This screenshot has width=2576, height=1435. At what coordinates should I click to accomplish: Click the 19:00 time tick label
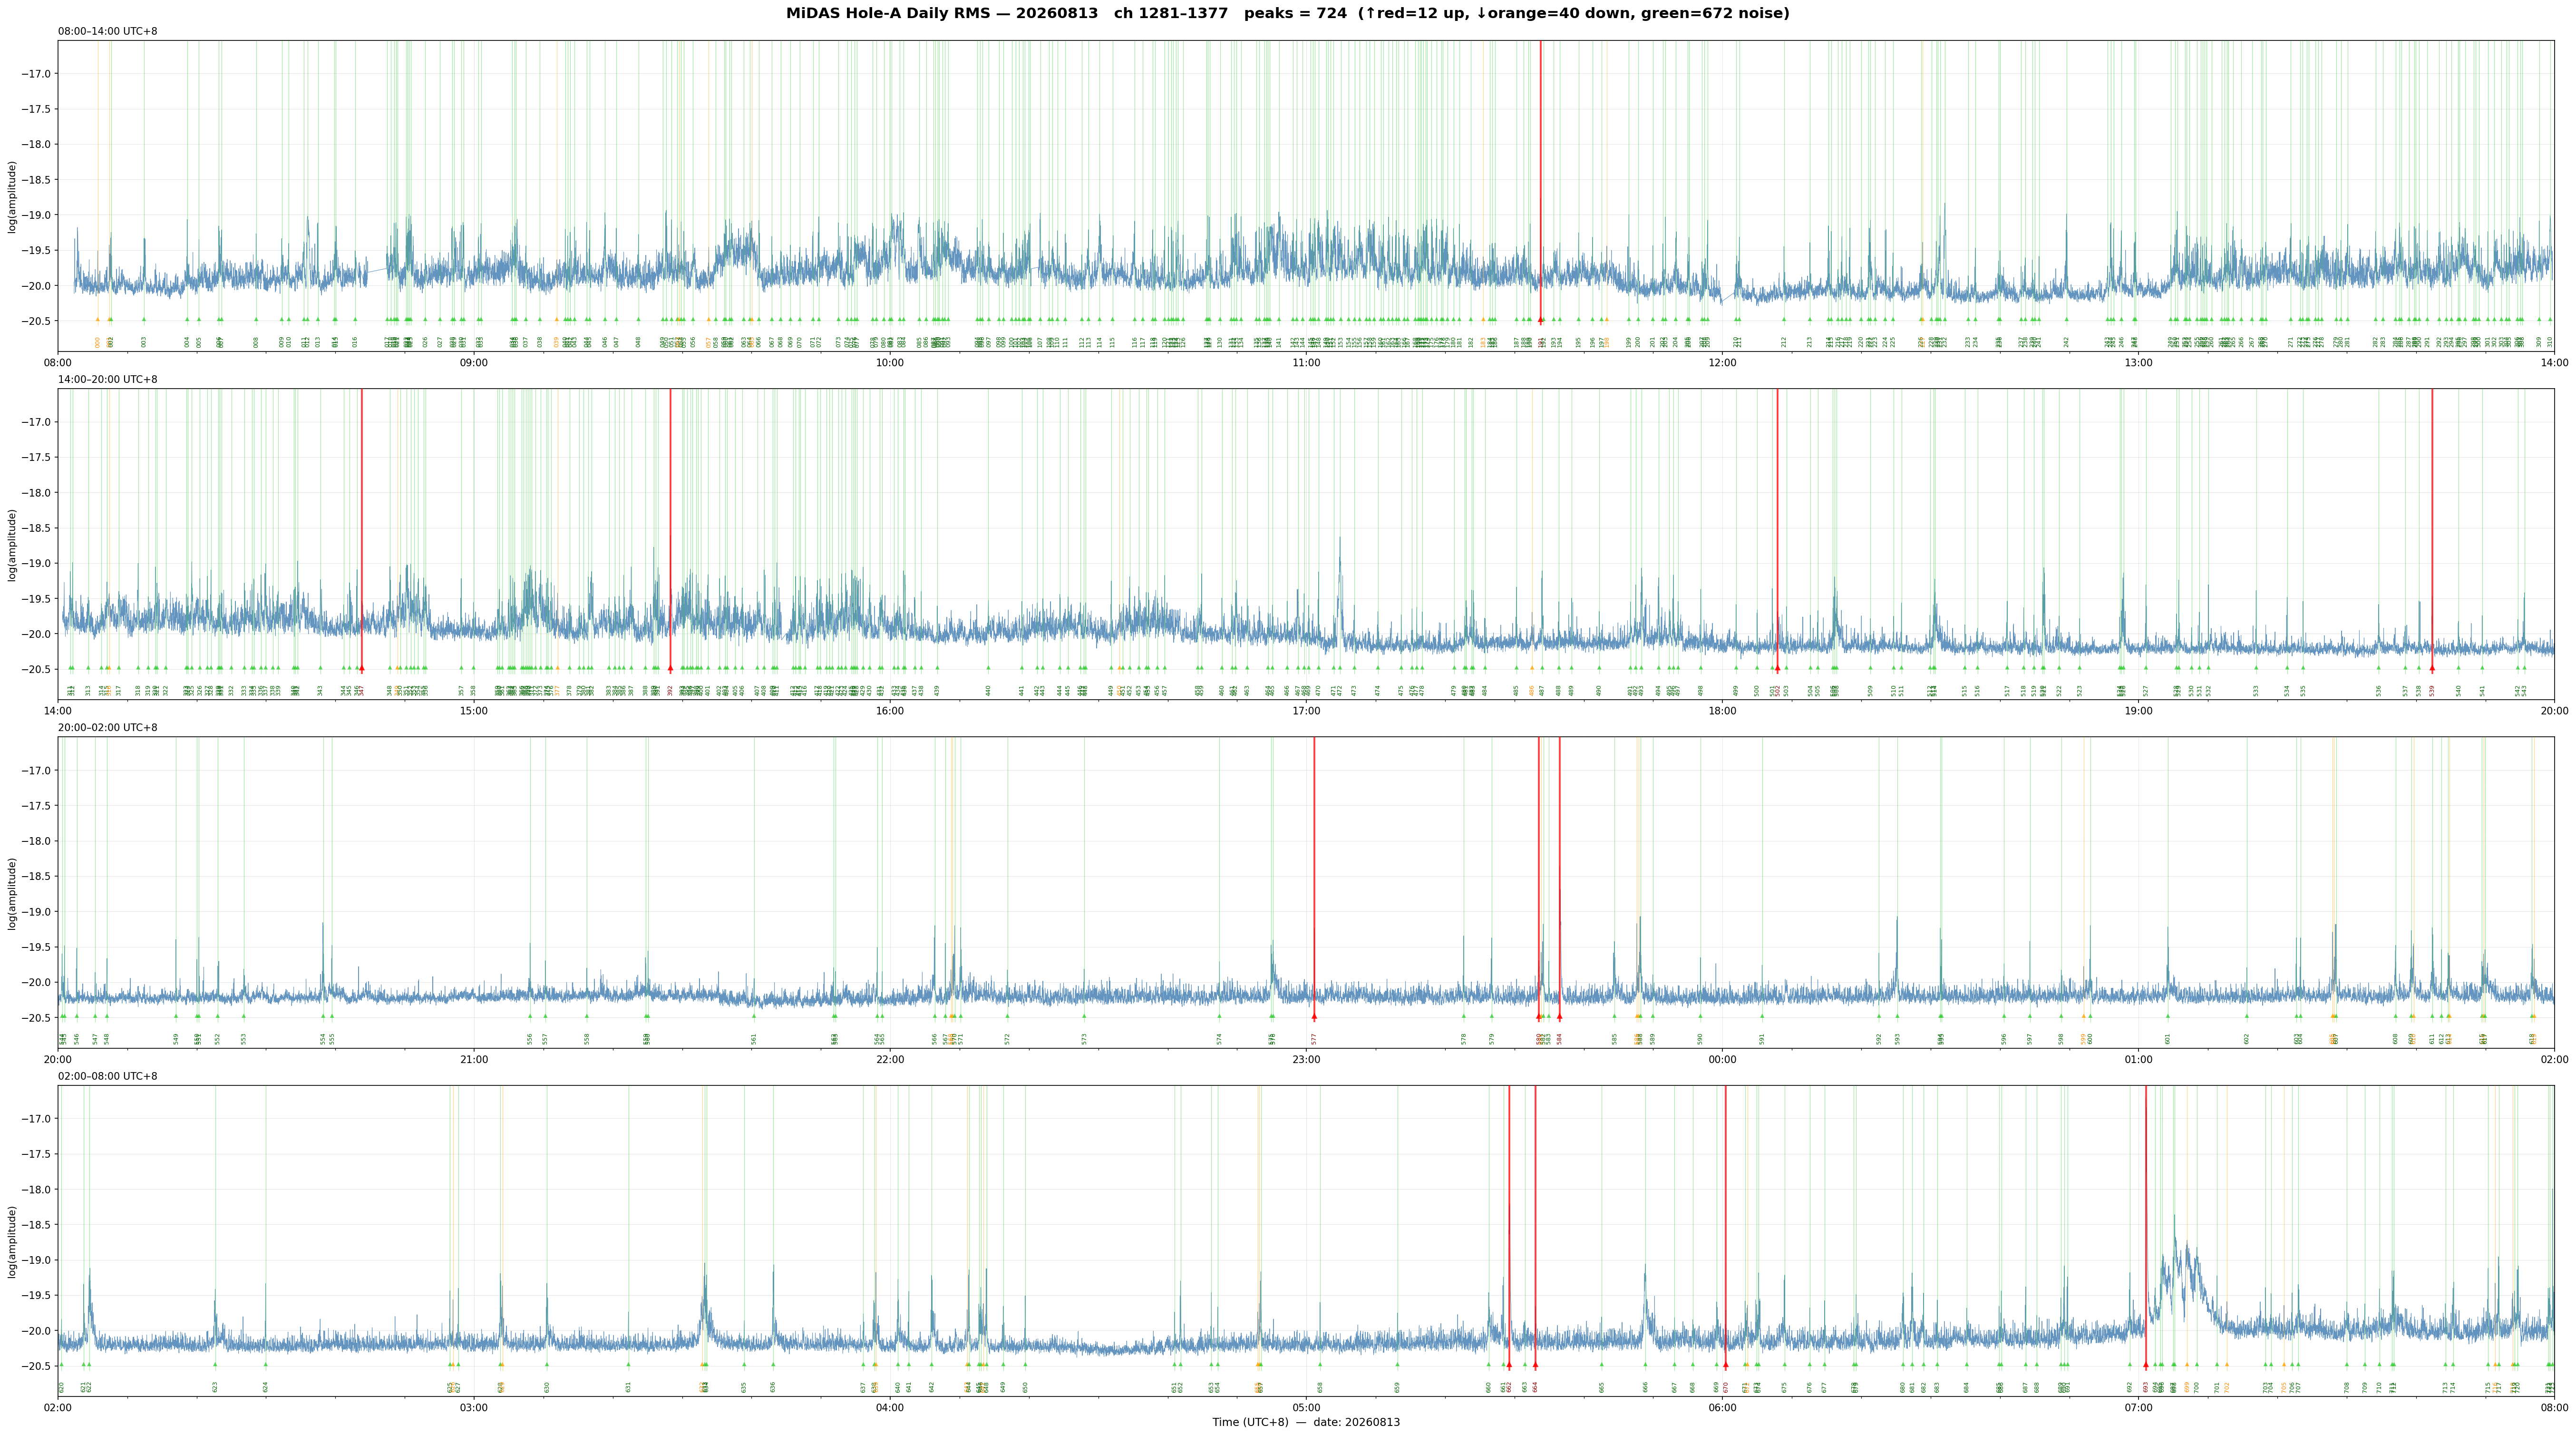2138,710
